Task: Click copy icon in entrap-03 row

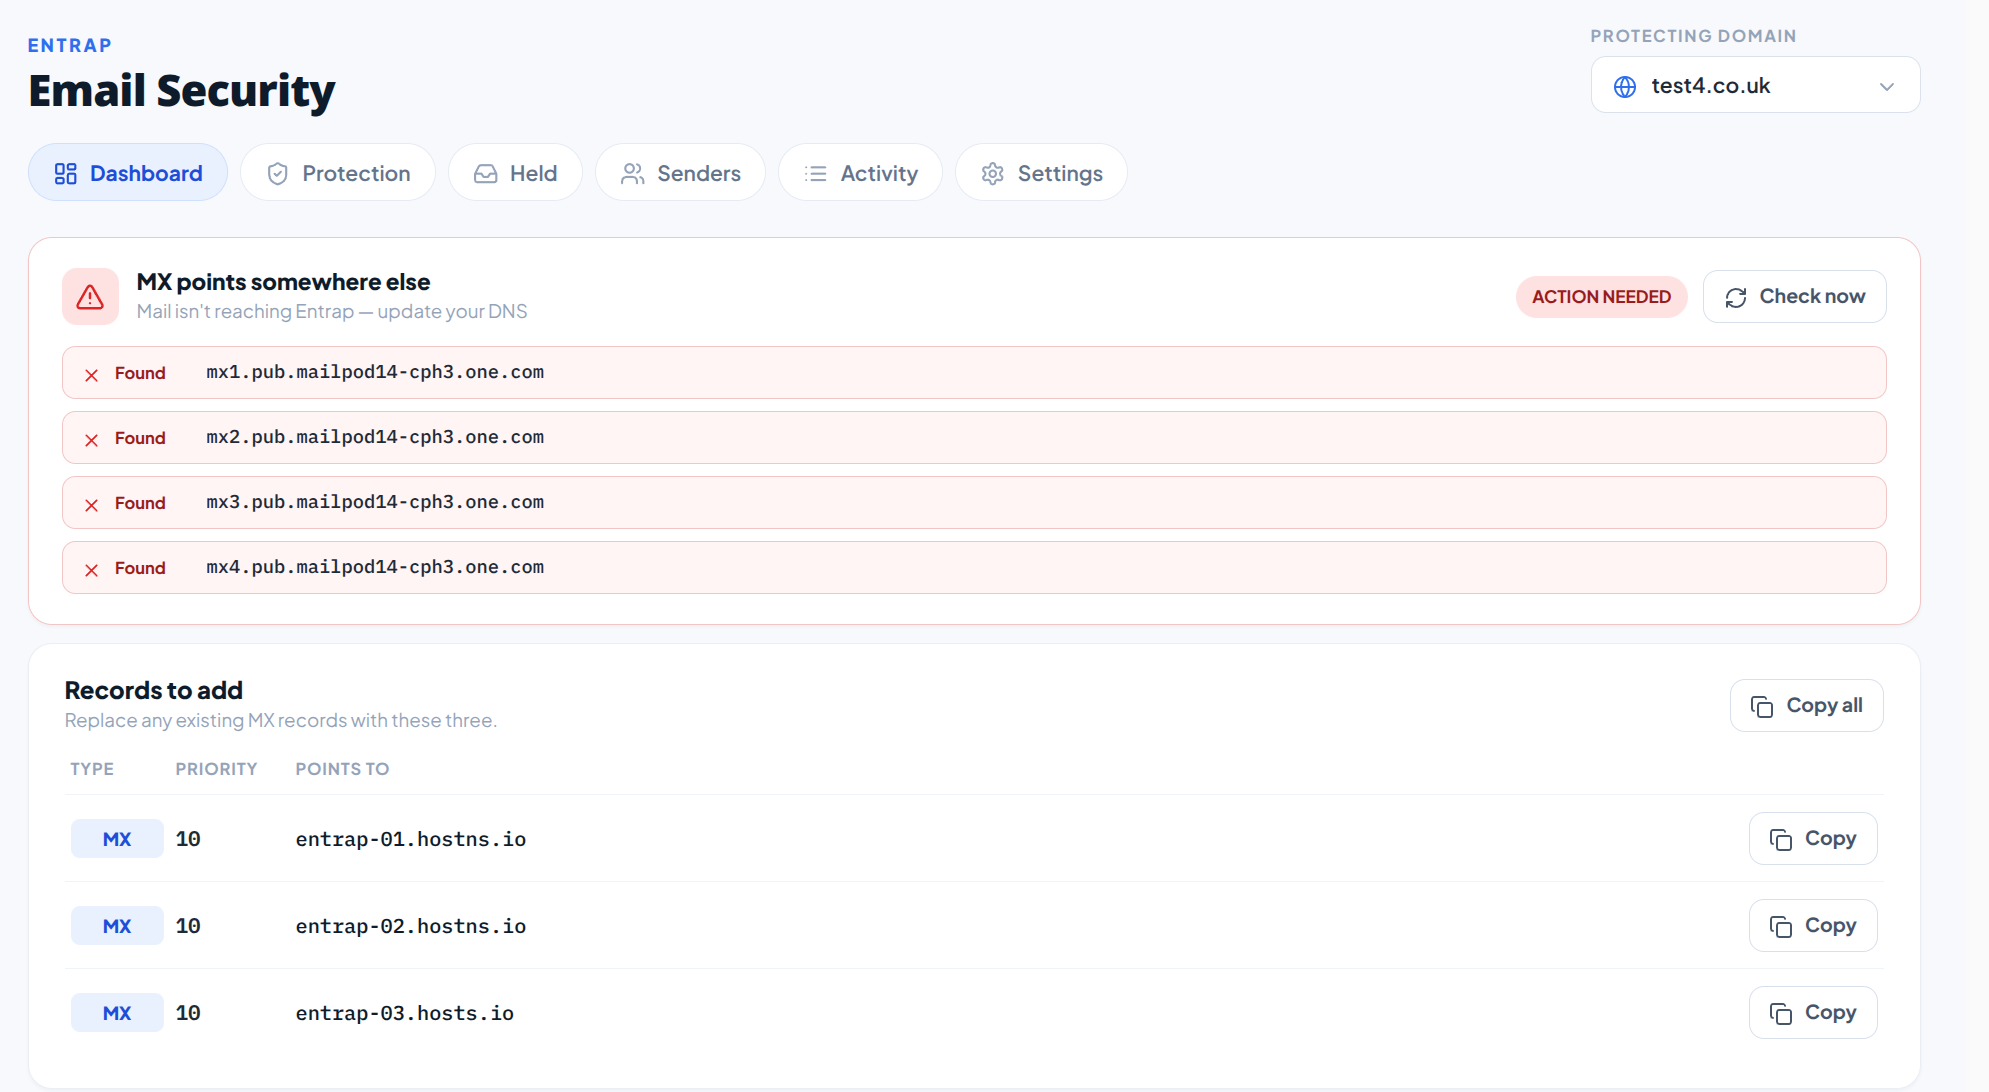Action: tap(1781, 1014)
